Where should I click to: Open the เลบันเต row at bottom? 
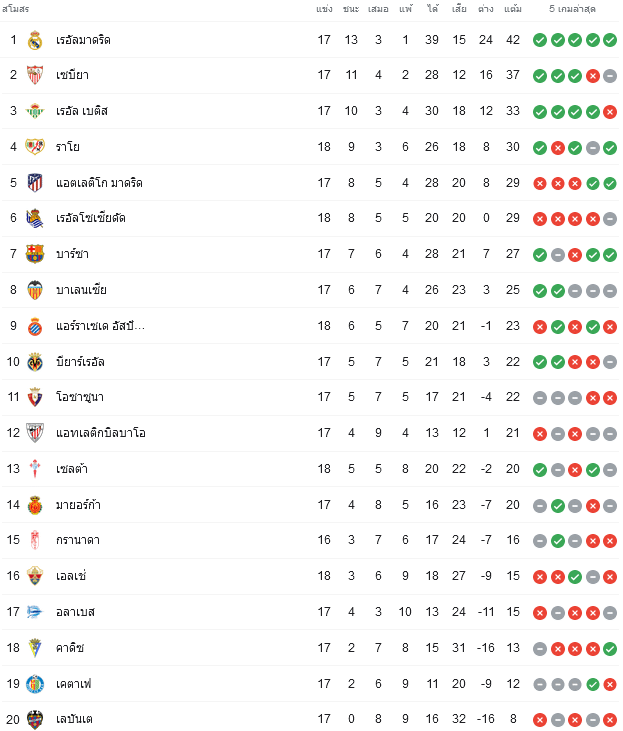pyautogui.click(x=310, y=719)
